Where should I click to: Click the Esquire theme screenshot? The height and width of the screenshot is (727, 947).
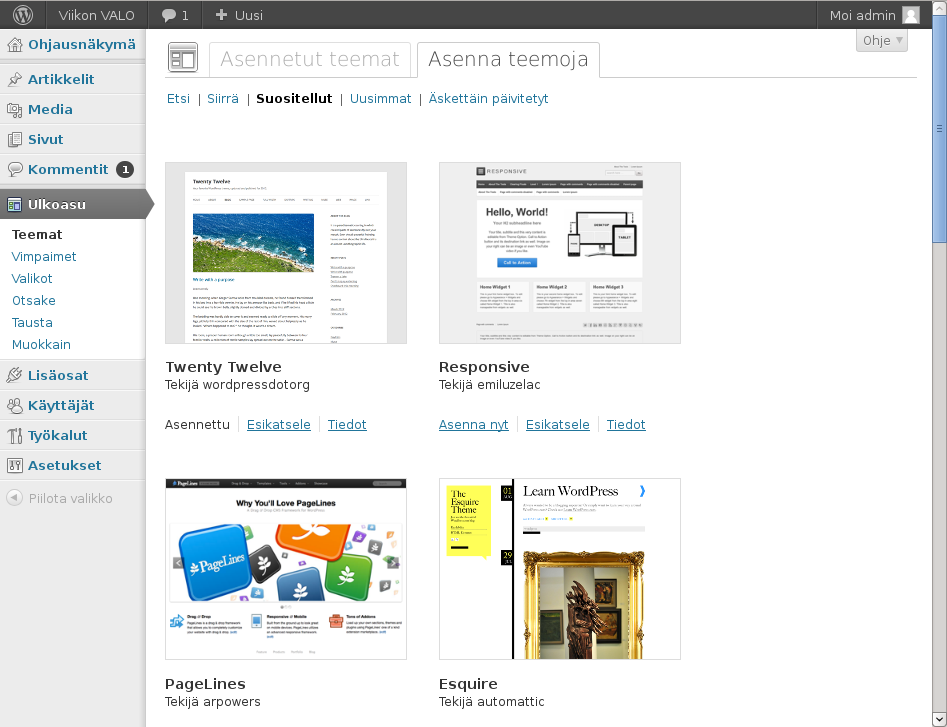click(560, 569)
